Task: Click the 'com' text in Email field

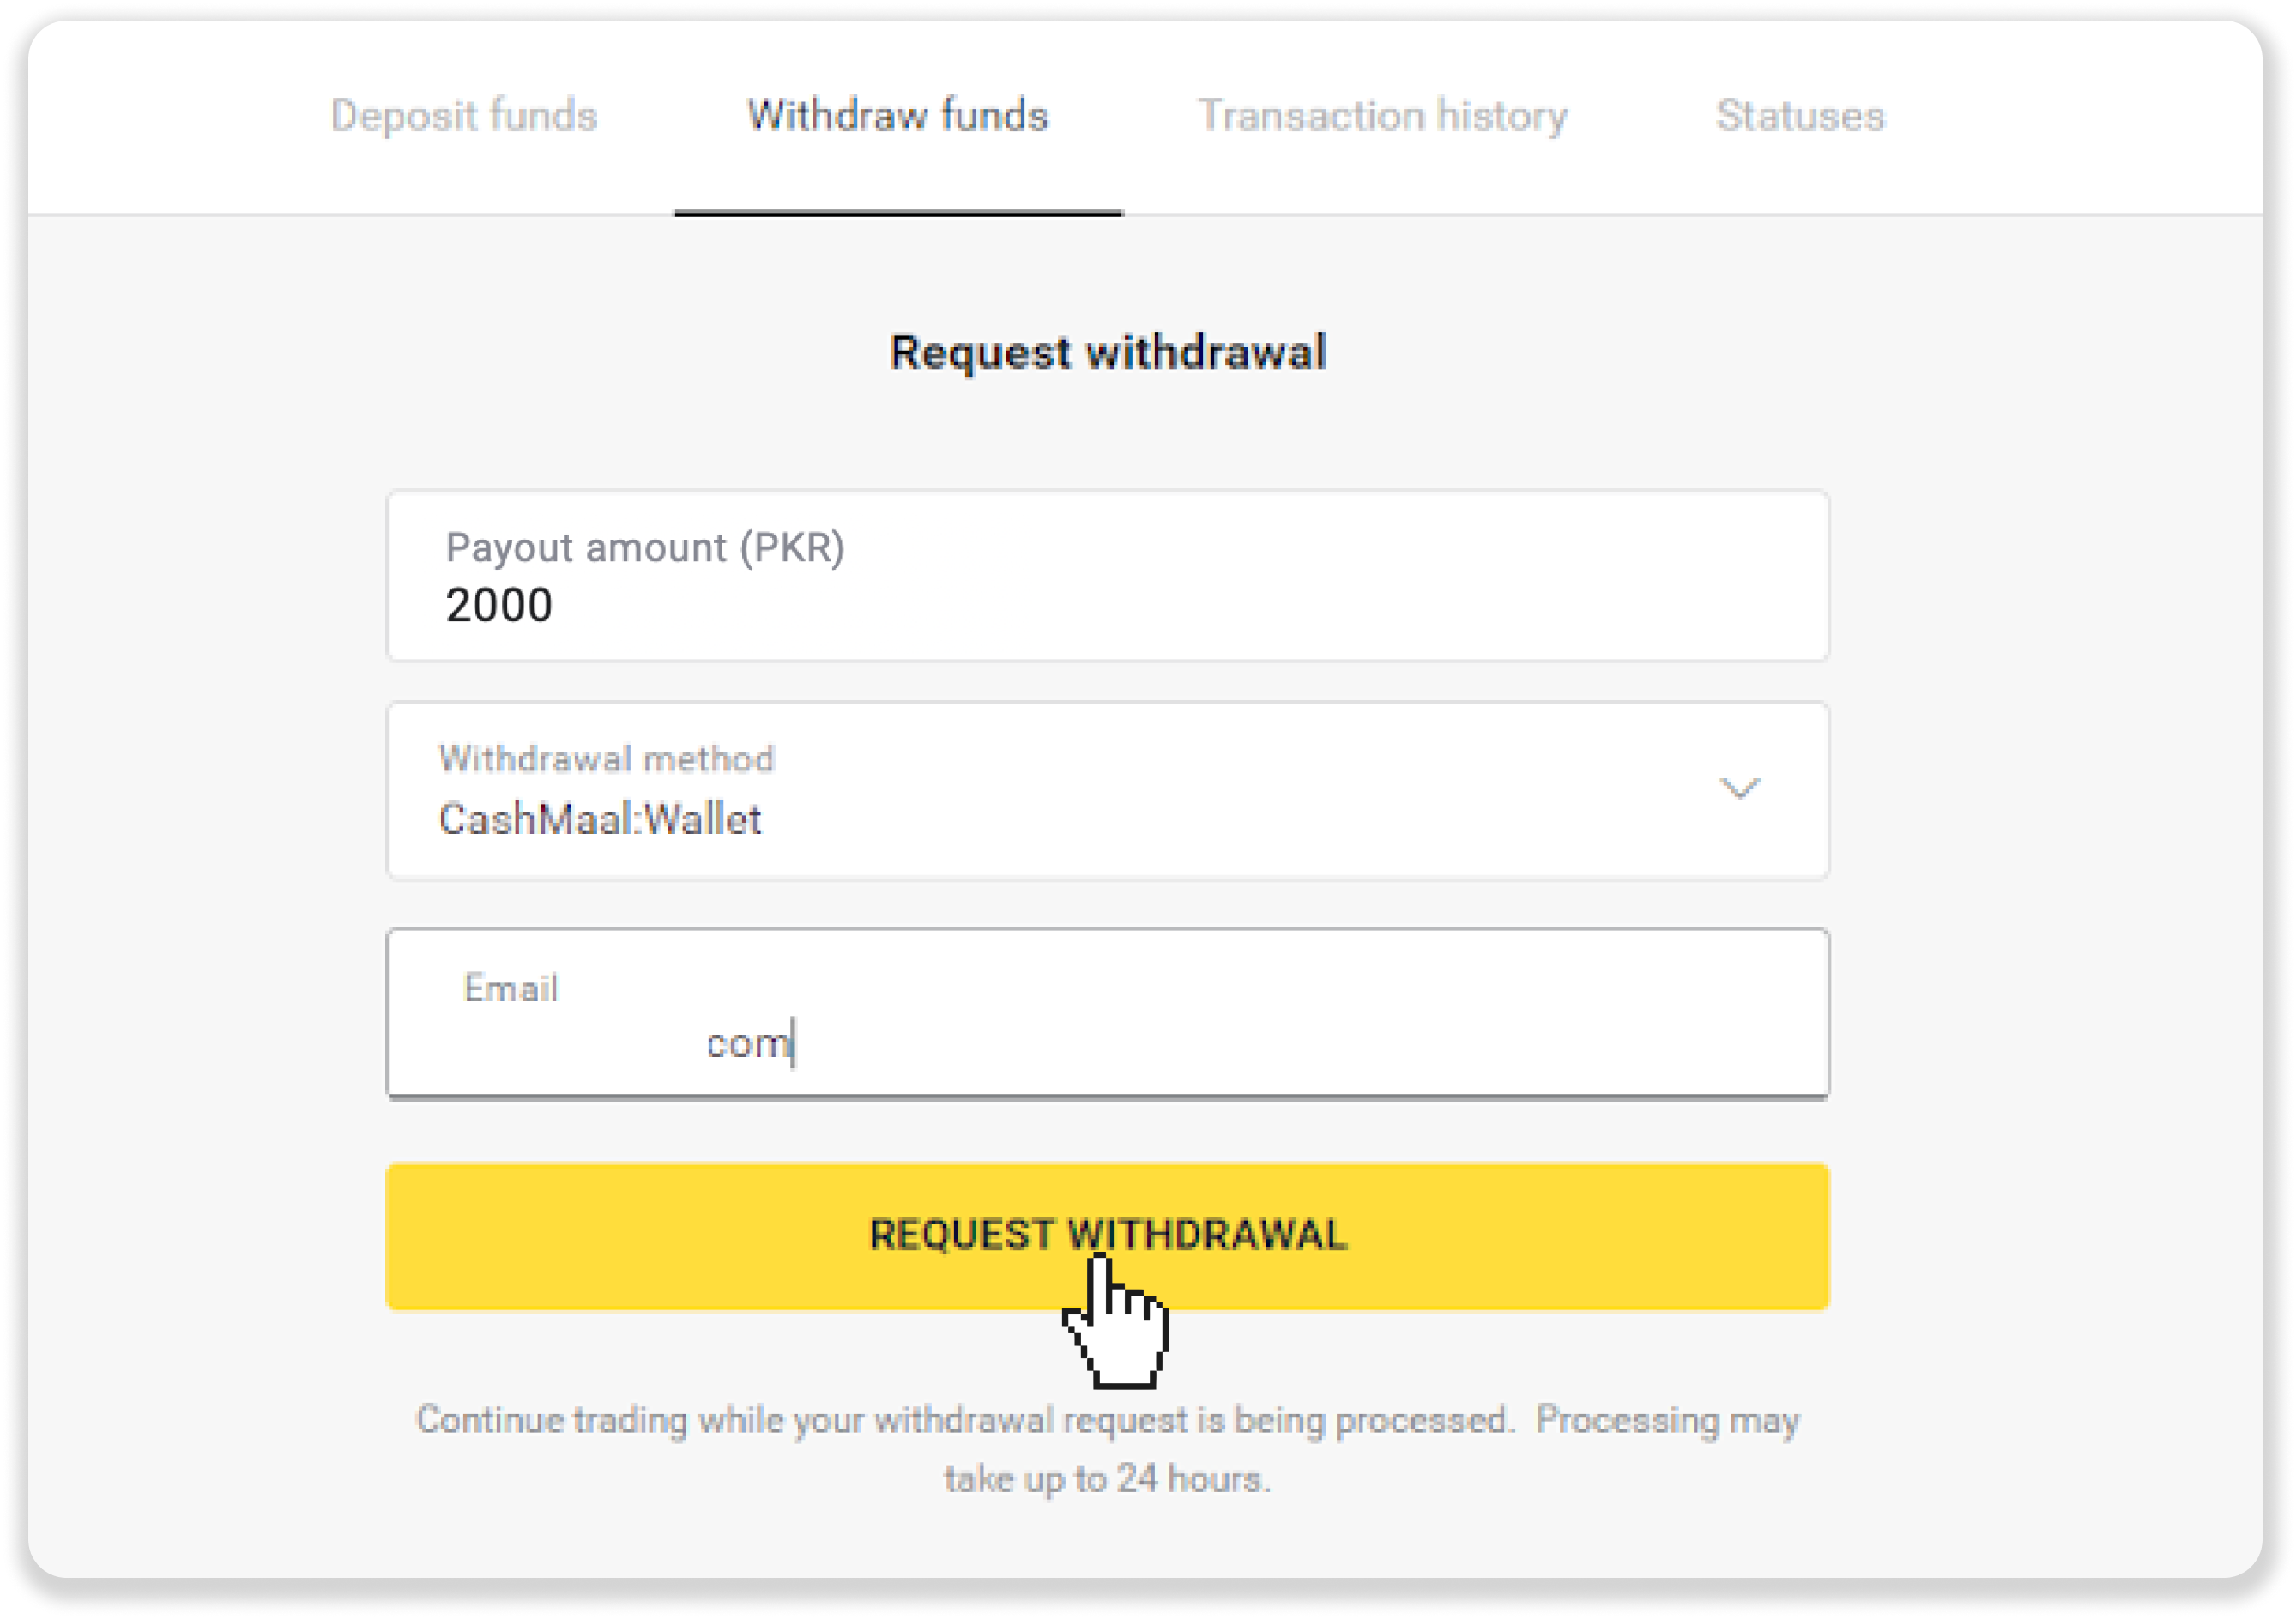Action: pos(748,1044)
